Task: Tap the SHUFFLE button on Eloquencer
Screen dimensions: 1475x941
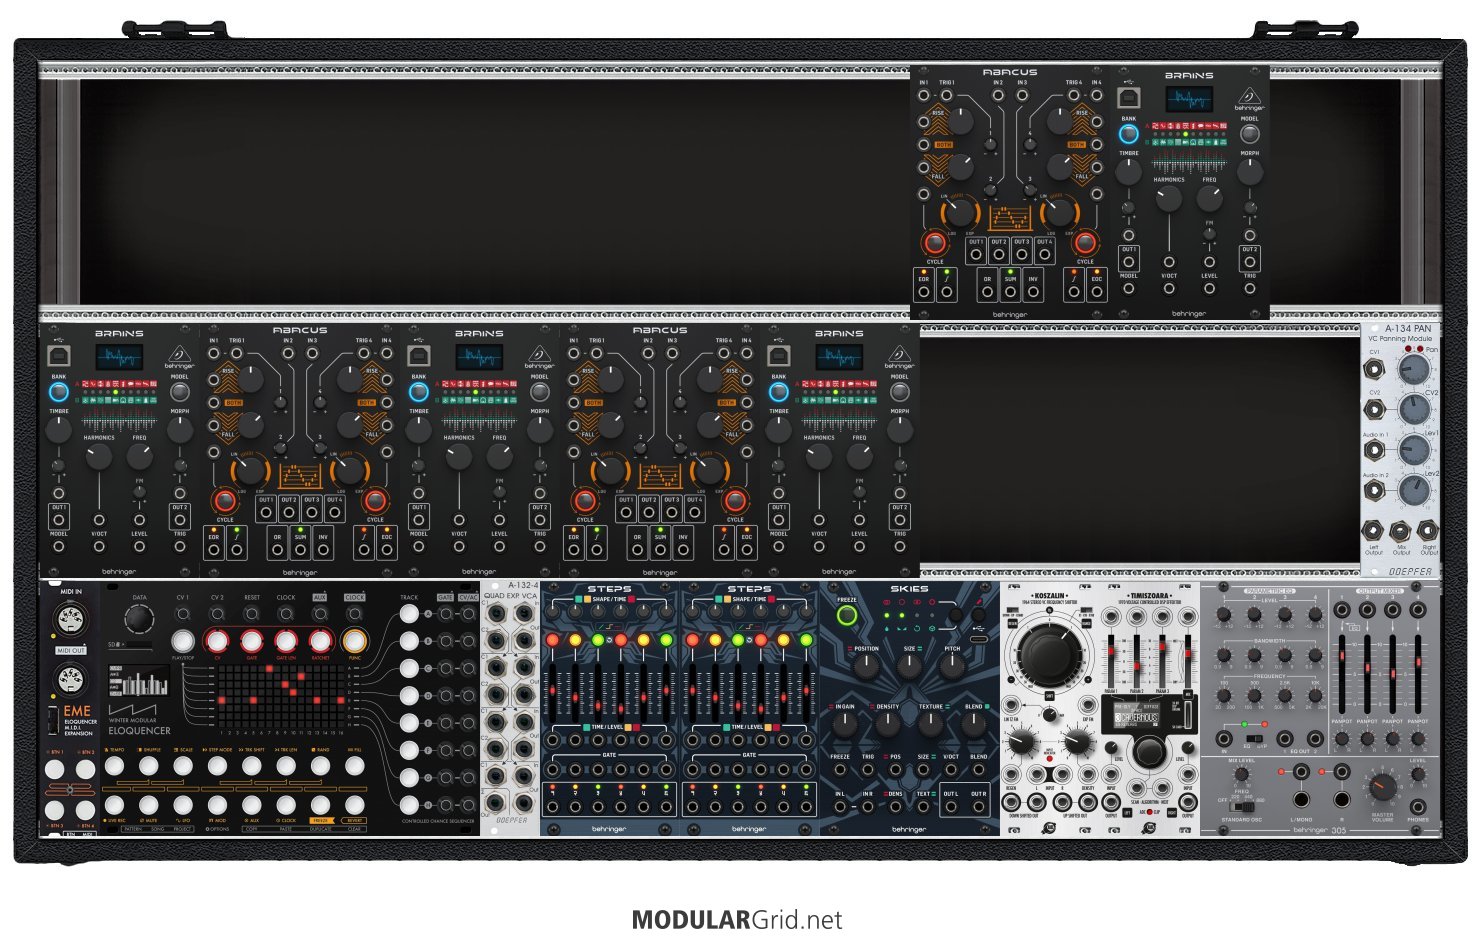Action: coord(148,766)
